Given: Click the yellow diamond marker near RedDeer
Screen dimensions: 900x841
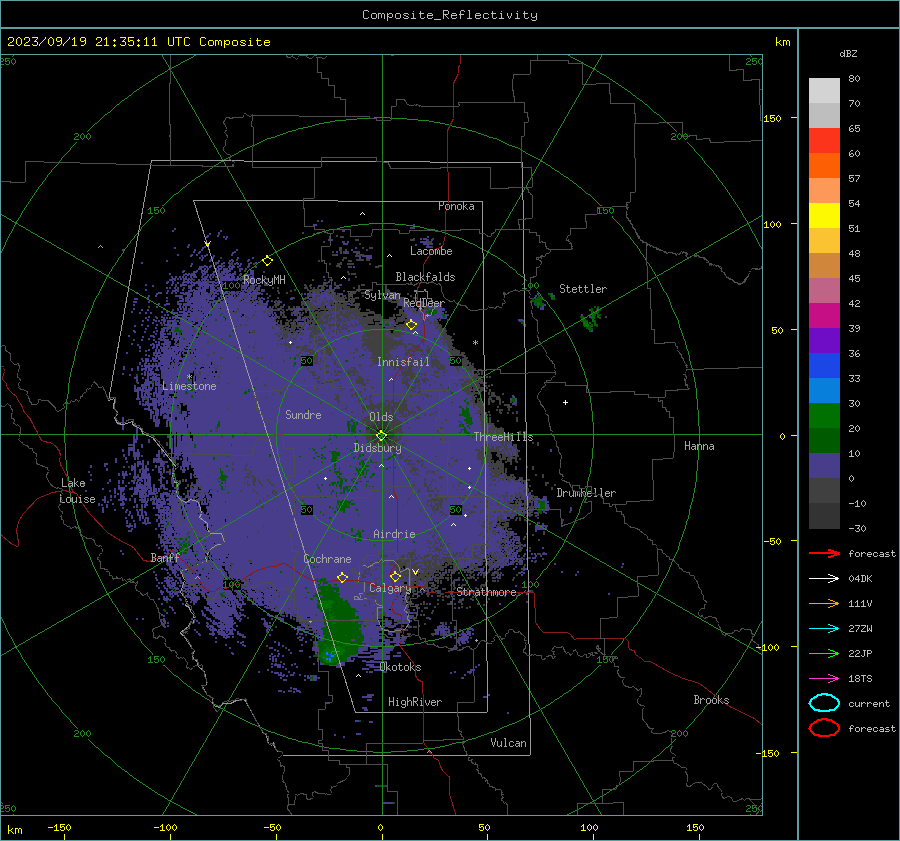Looking at the screenshot, I should pos(411,325).
